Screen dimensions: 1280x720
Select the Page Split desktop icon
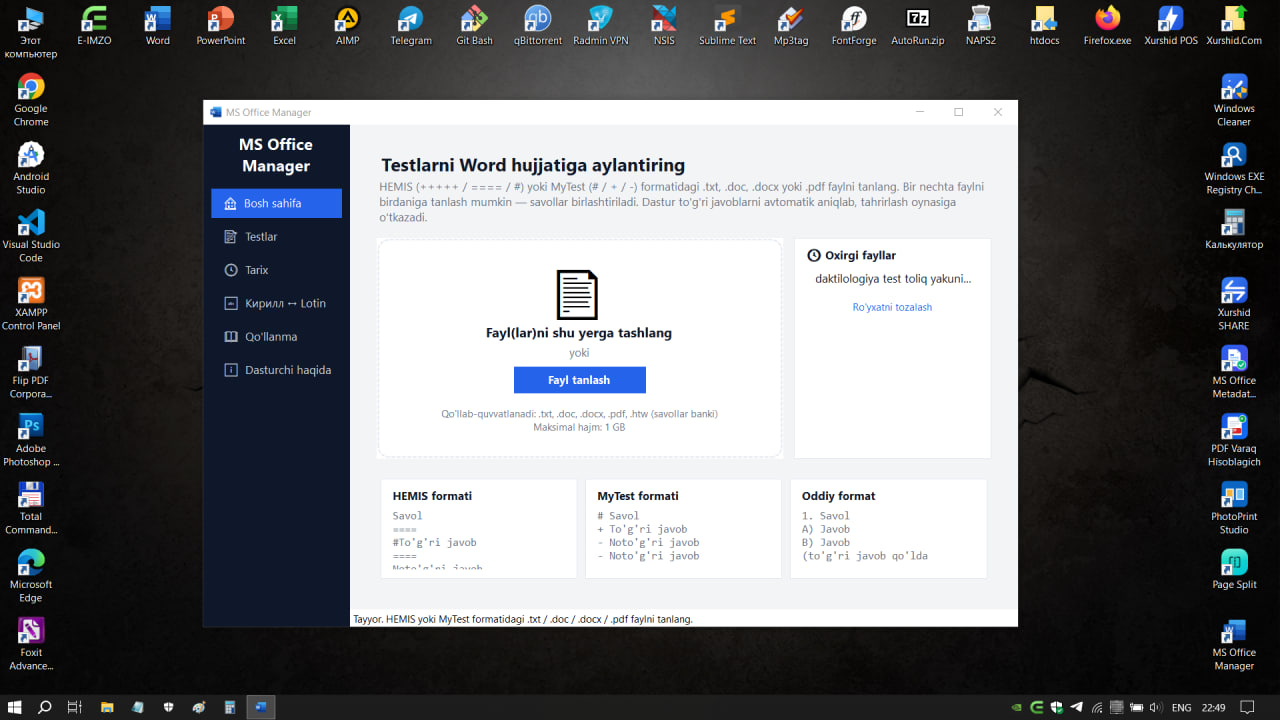(1234, 570)
